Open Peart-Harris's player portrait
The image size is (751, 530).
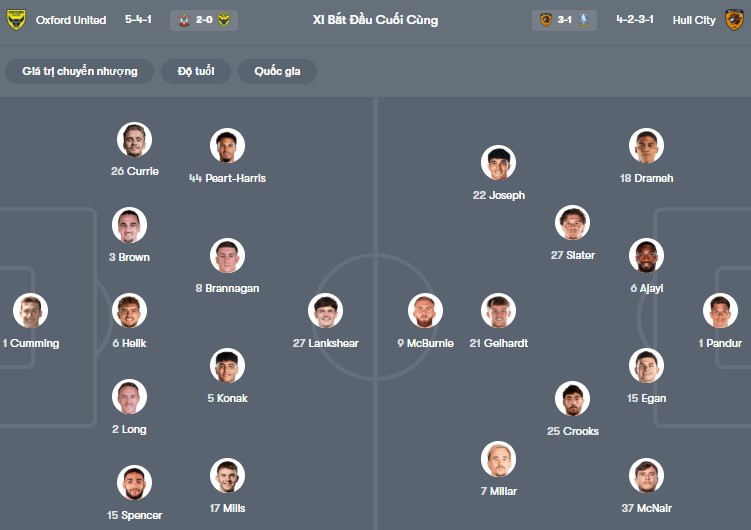227,146
